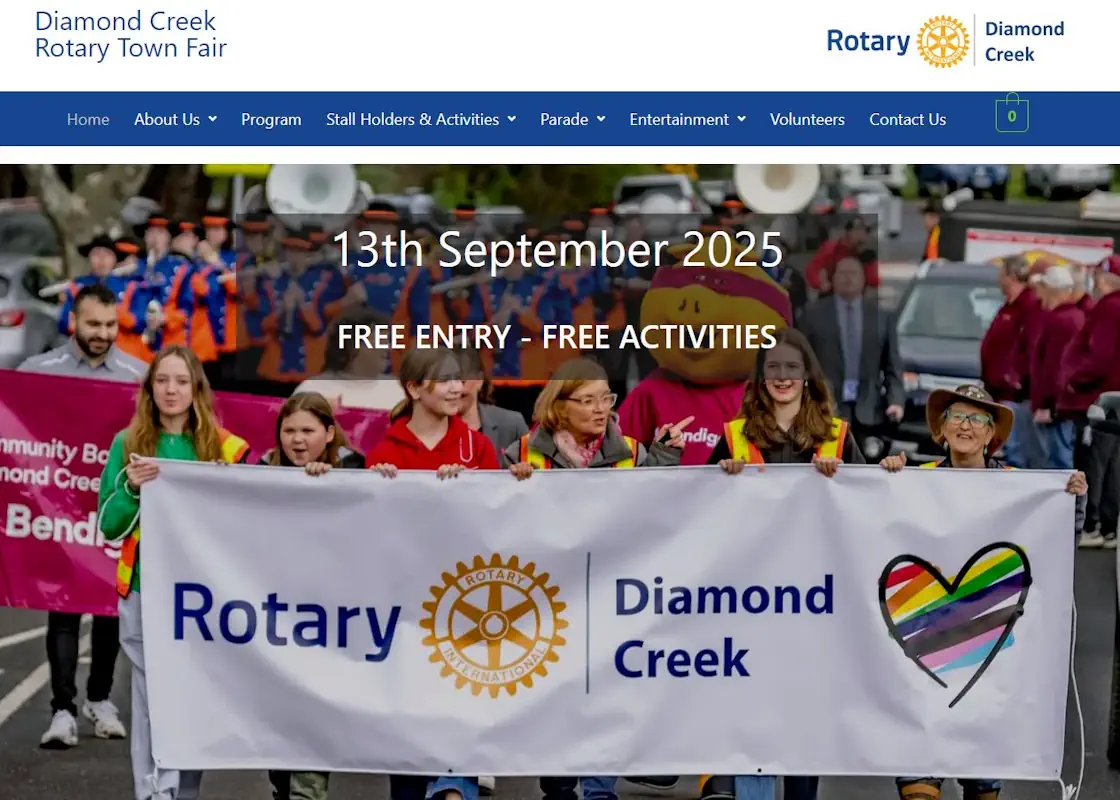
Task: Expand the Entertainment dropdown chevron
Action: 741,119
